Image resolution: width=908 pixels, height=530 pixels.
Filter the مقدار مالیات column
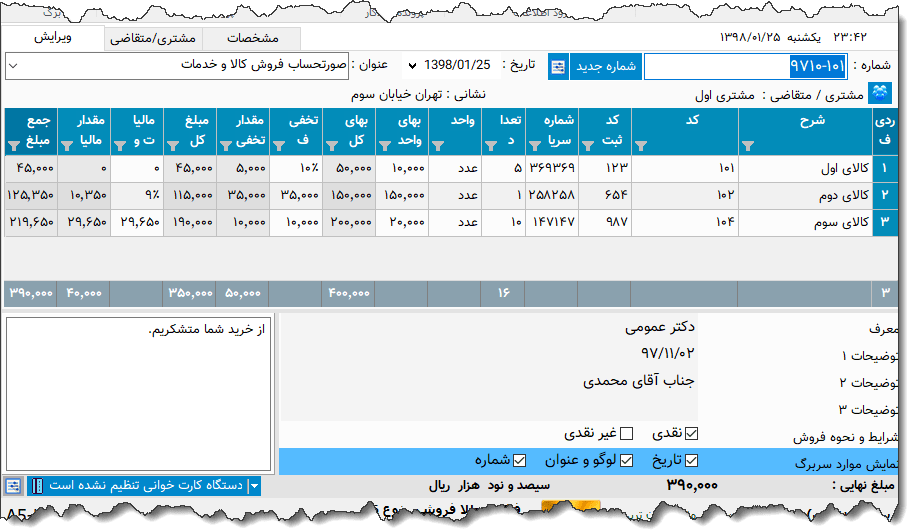coord(67,146)
